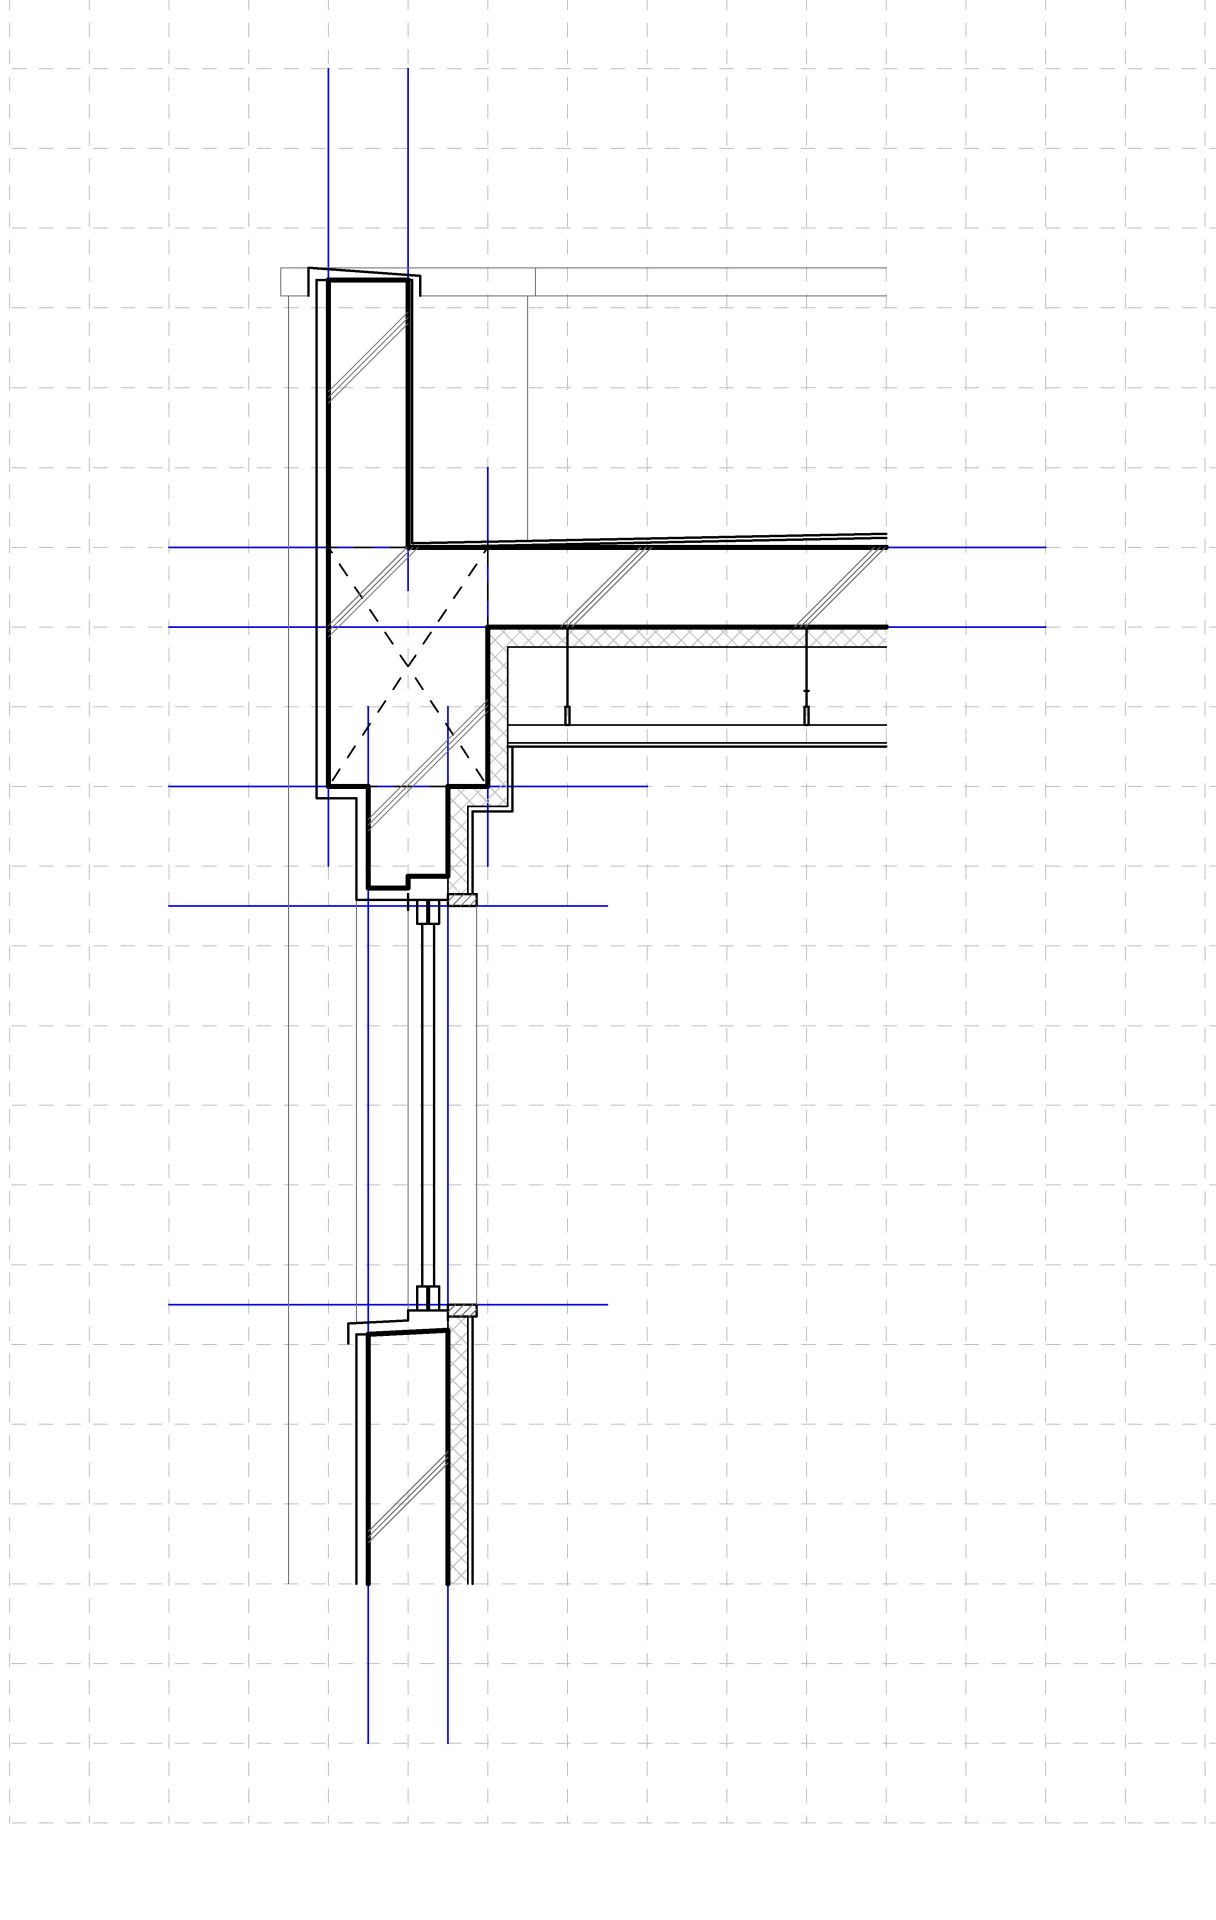Click the small hatched block at window head interior
The image size is (1216, 1920).
point(462,900)
